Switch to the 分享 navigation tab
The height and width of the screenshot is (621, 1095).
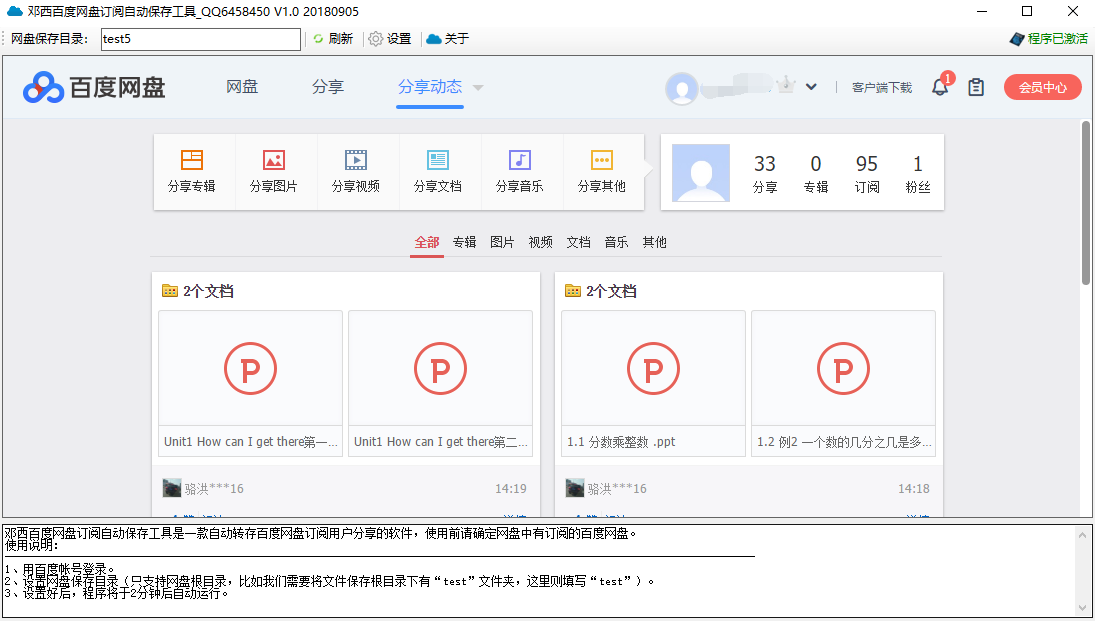pyautogui.click(x=328, y=87)
